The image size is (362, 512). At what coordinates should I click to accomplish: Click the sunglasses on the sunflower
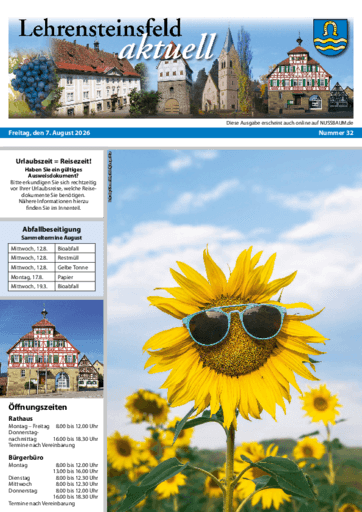(x=234, y=323)
